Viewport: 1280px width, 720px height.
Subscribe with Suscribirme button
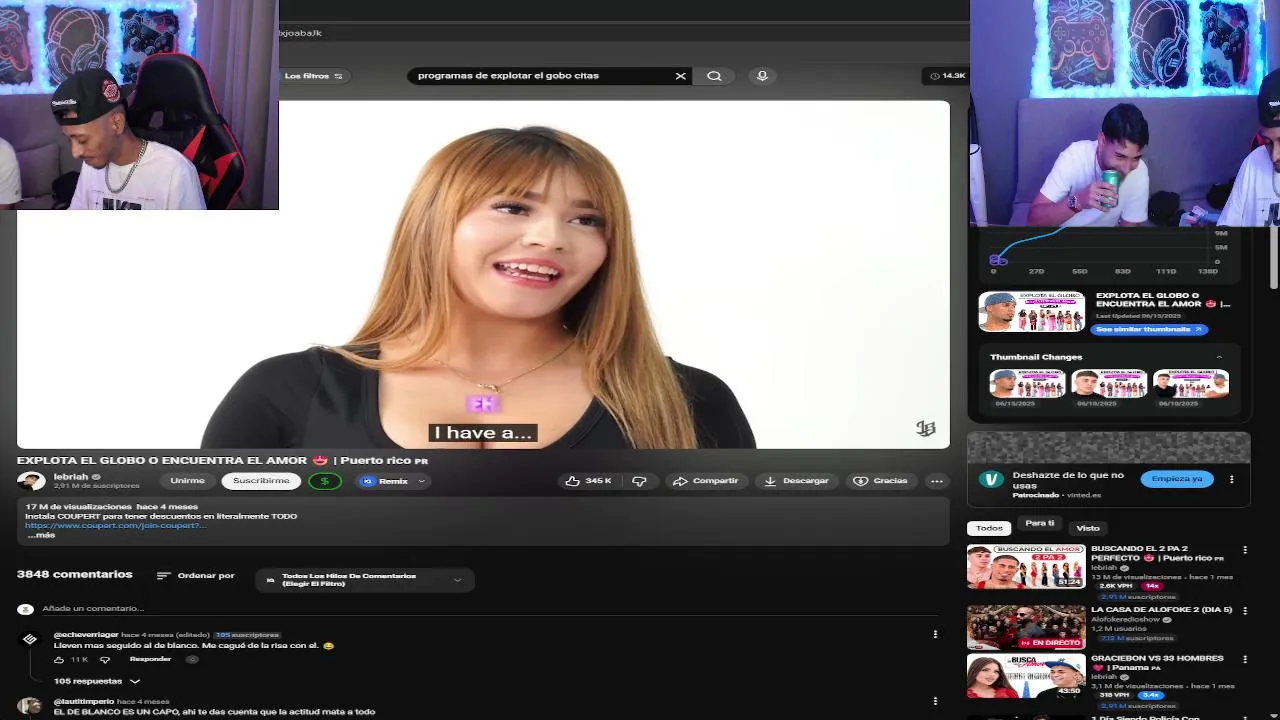click(261, 481)
